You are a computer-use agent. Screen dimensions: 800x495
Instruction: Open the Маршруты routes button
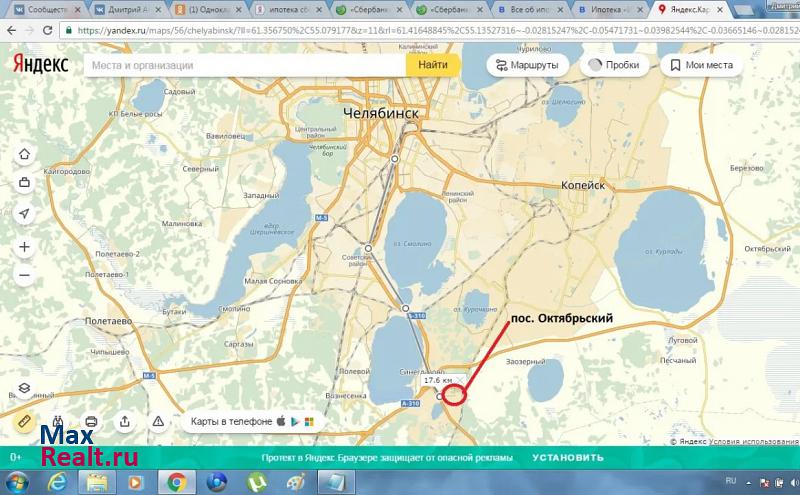pyautogui.click(x=529, y=65)
